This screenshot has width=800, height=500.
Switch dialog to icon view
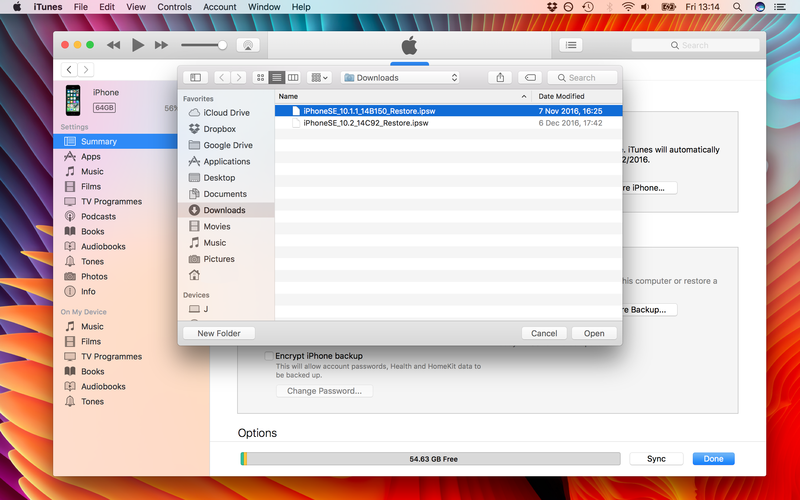[260, 78]
